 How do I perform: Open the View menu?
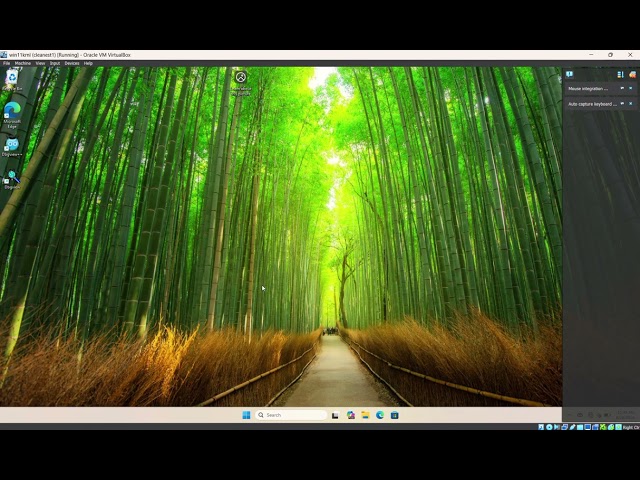[x=40, y=63]
